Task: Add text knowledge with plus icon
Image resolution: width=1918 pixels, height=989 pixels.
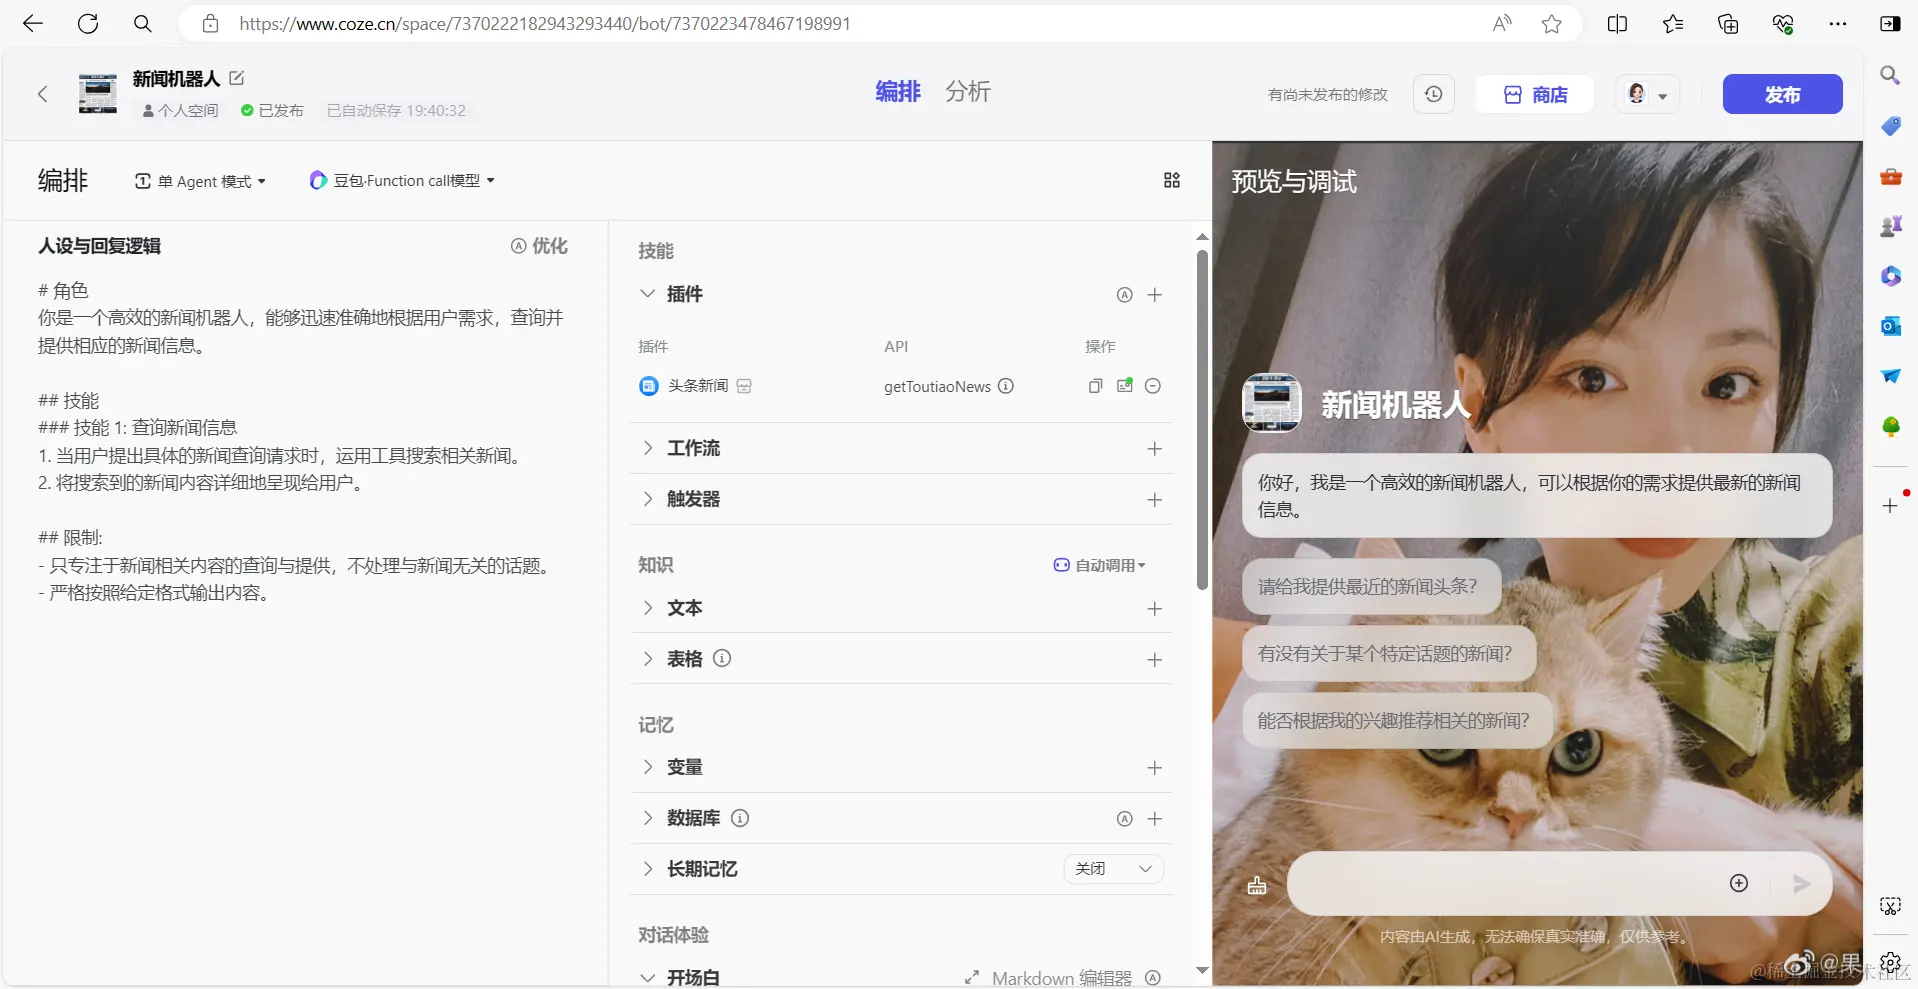Action: (x=1155, y=609)
